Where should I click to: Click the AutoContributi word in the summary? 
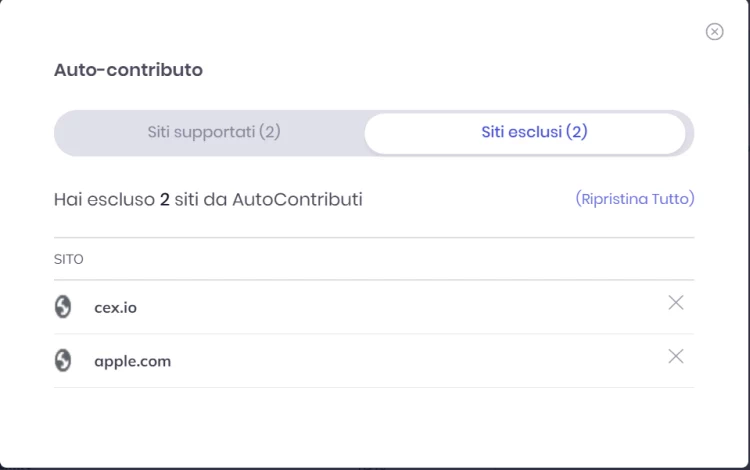pos(297,199)
